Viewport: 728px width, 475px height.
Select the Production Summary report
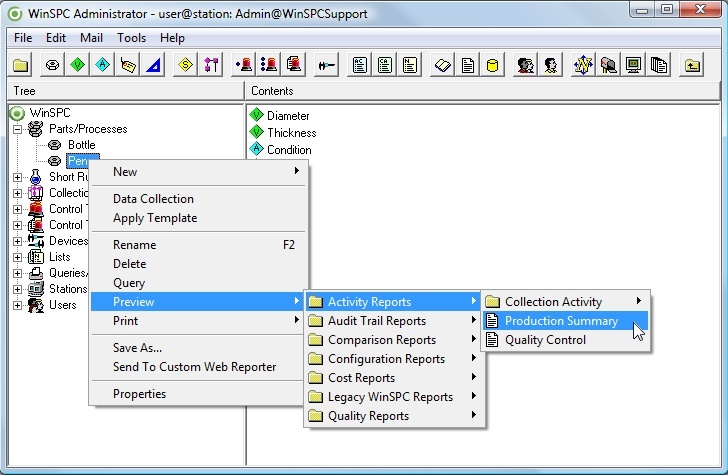tap(565, 321)
